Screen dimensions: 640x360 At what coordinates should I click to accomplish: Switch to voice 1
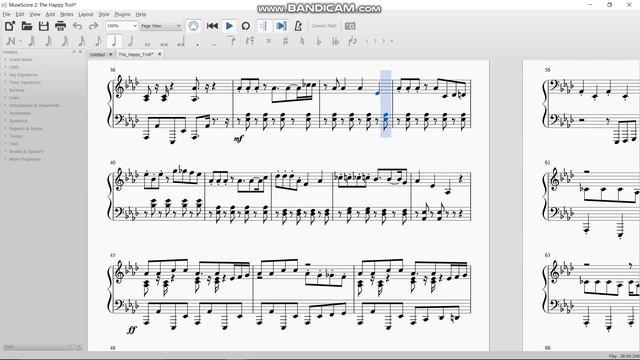click(367, 41)
